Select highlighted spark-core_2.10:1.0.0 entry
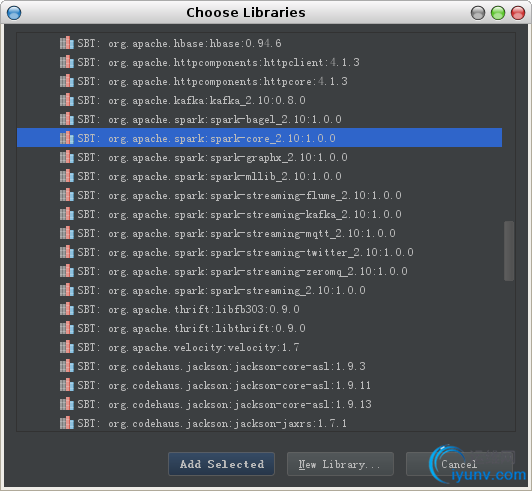The image size is (532, 491). (x=260, y=138)
